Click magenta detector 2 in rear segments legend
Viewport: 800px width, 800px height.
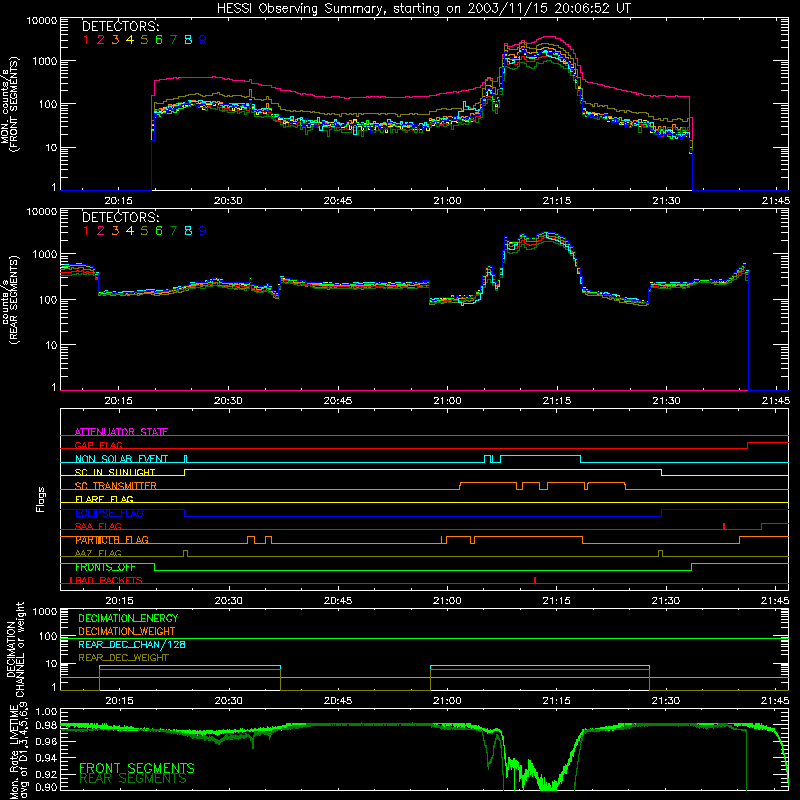[x=101, y=231]
